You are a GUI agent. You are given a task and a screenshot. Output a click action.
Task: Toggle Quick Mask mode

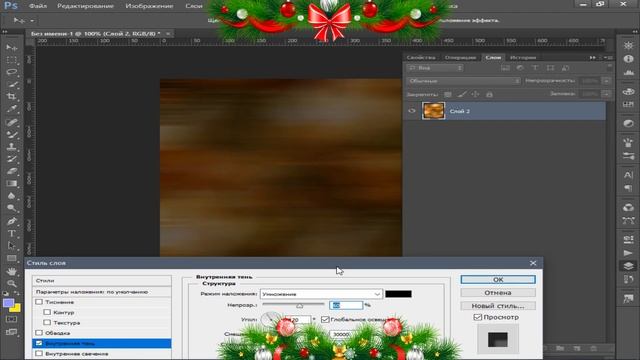click(11, 319)
